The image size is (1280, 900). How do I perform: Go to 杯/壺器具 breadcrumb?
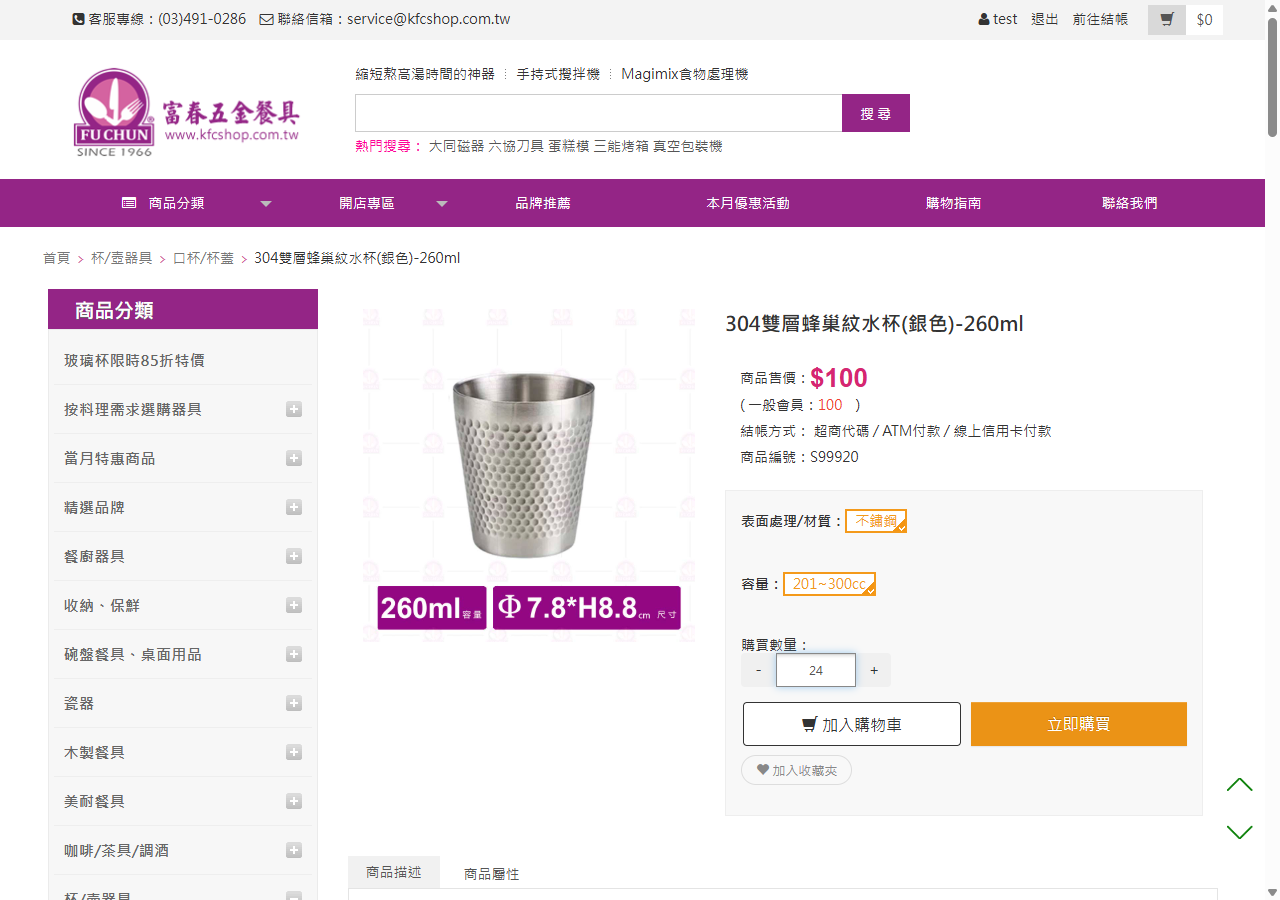click(x=122, y=258)
